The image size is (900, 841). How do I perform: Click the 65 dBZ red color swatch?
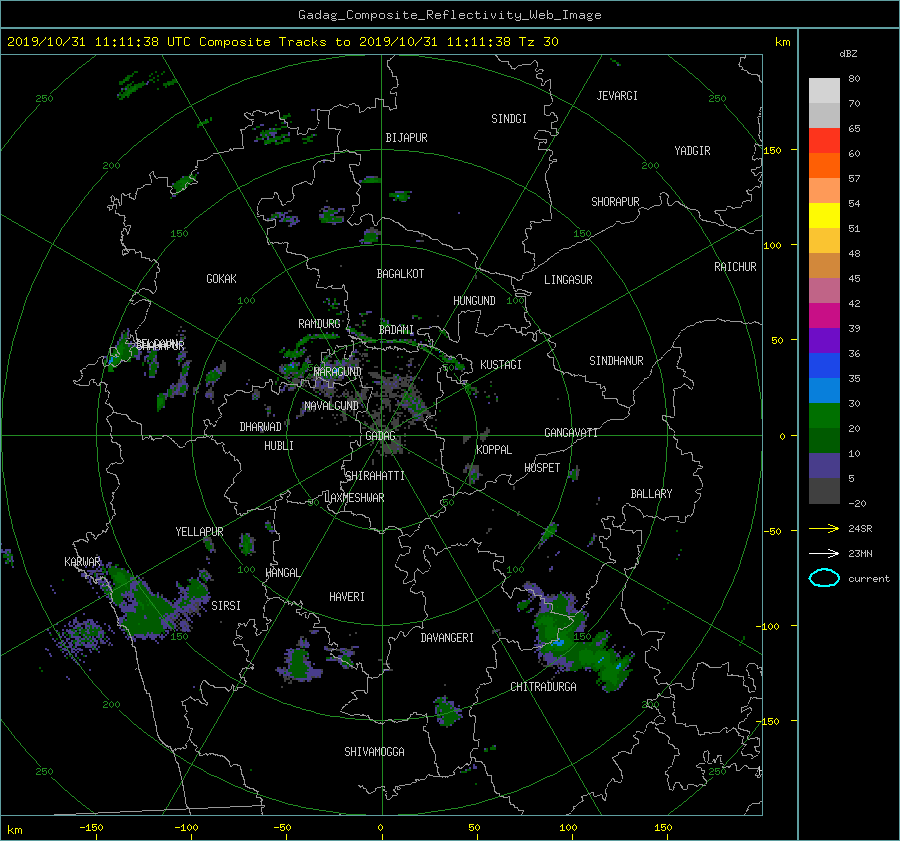tap(824, 140)
